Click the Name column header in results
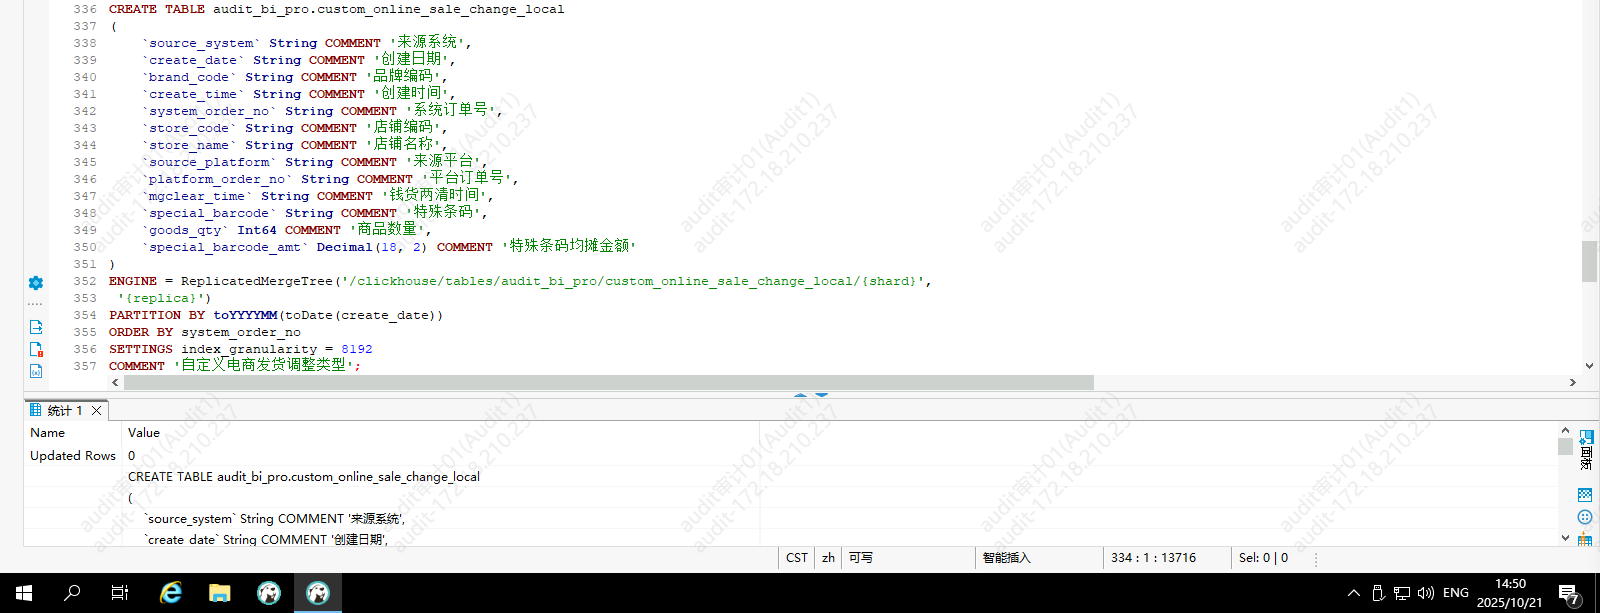 (48, 433)
